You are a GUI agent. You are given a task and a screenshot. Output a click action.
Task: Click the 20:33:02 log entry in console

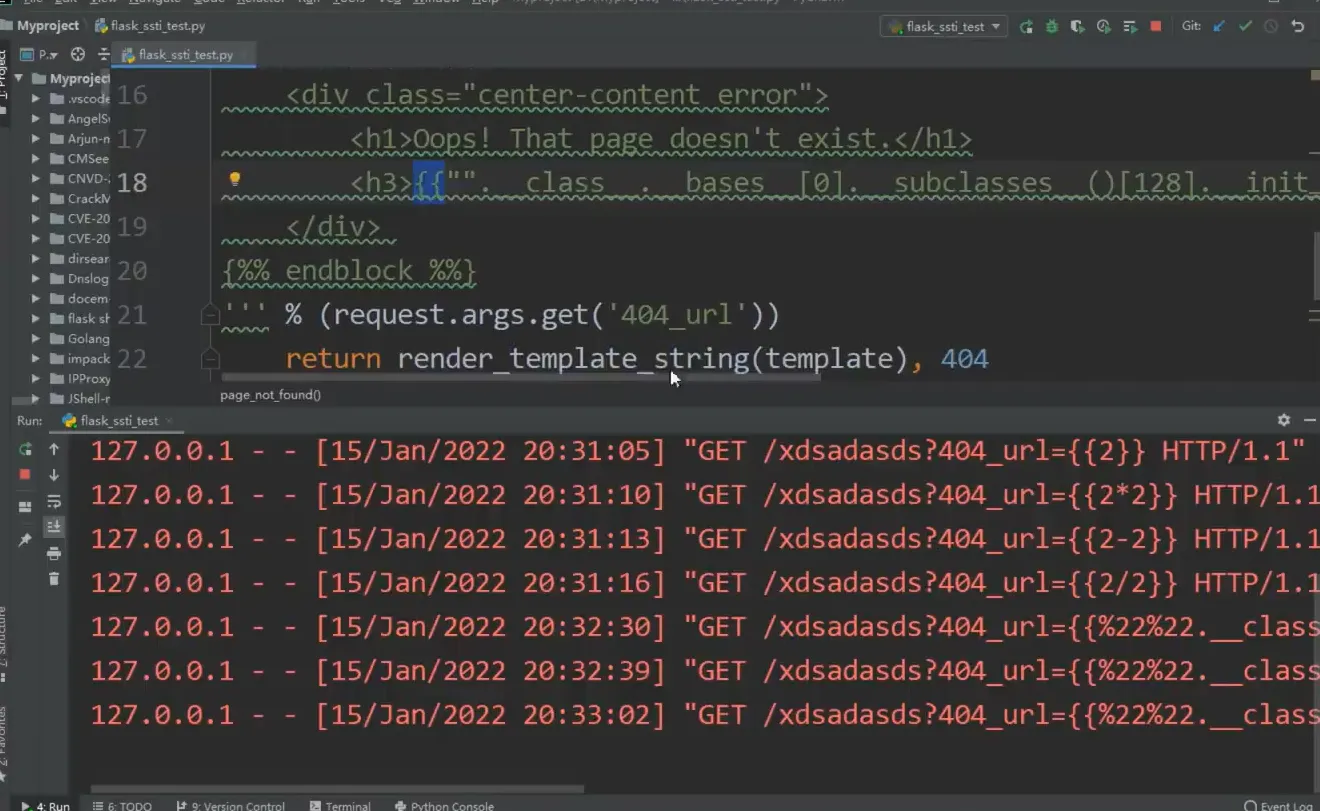coord(705,715)
